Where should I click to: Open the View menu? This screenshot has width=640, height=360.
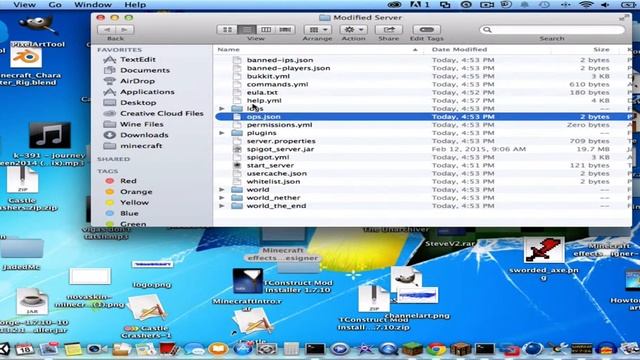point(24,5)
